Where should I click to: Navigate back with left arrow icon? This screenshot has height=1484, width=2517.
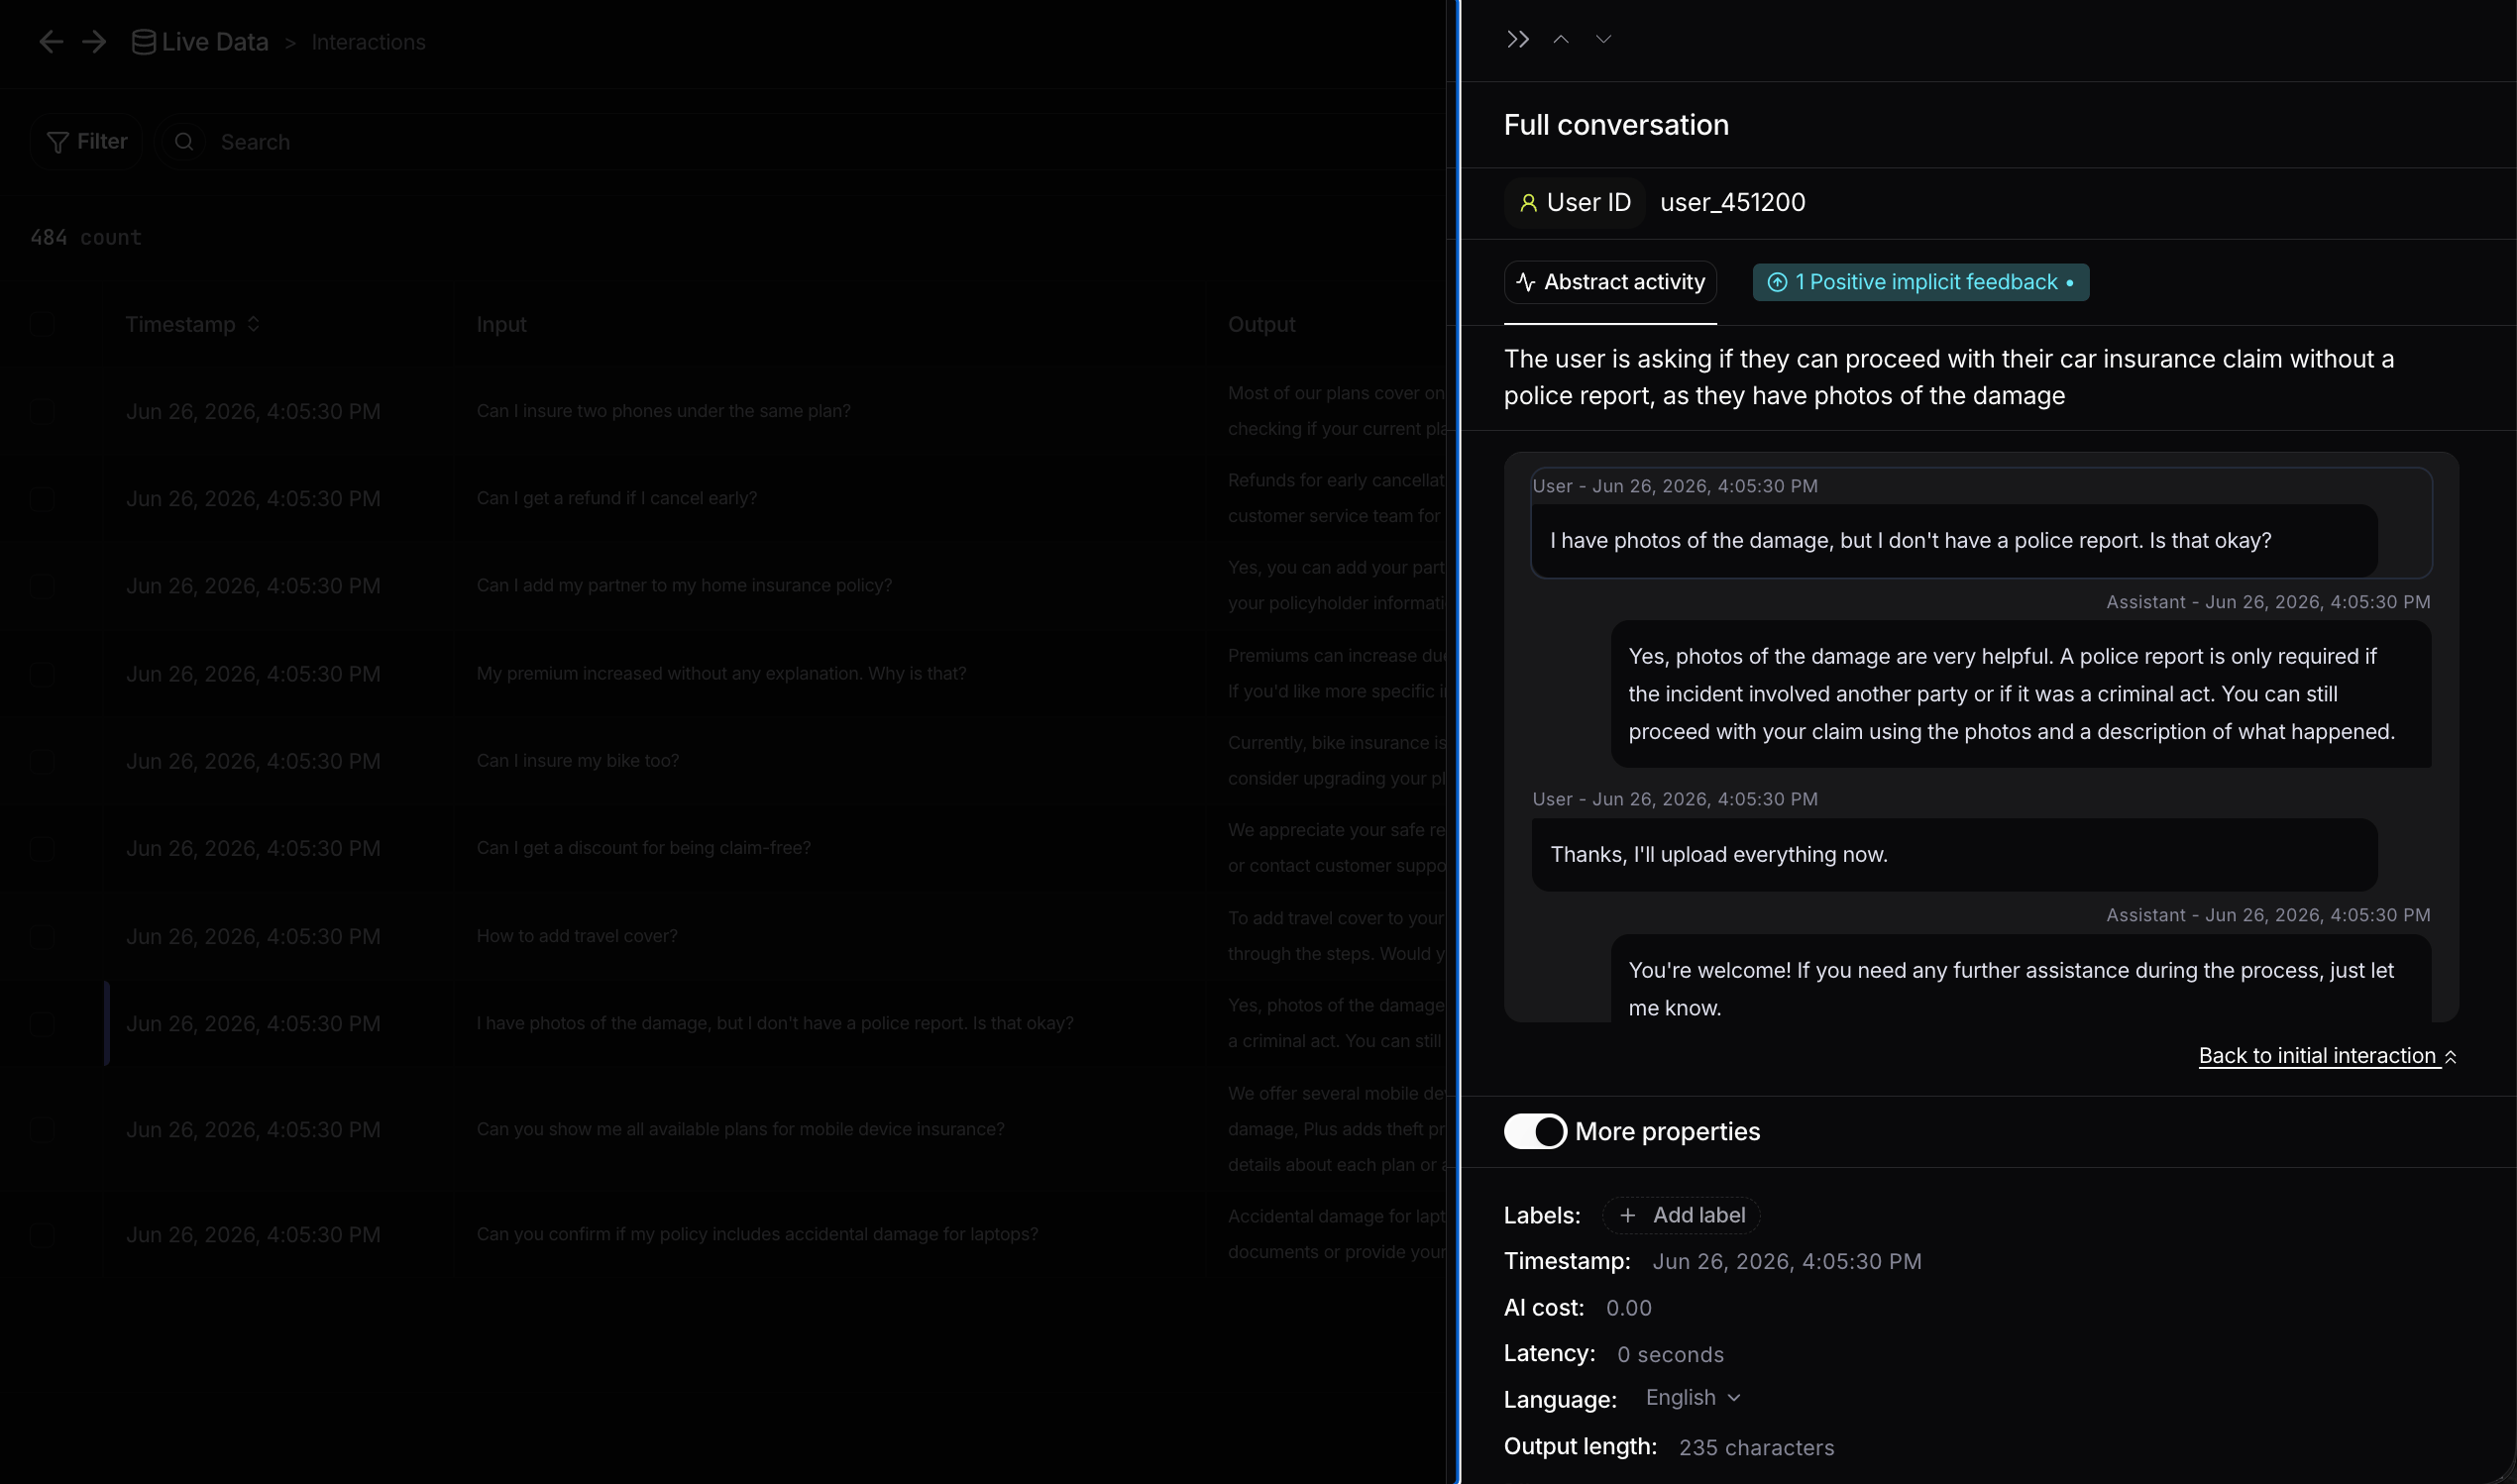tap(51, 42)
